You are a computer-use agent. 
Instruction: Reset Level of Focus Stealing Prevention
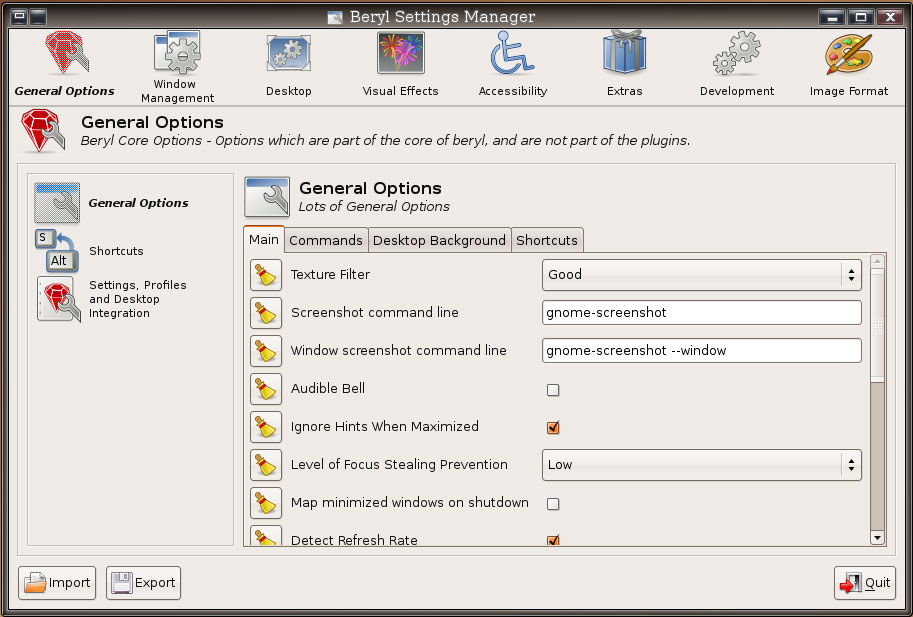tap(266, 464)
